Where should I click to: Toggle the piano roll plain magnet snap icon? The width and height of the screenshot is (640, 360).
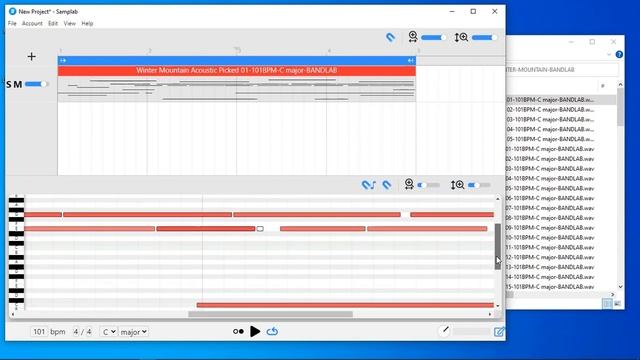(387, 185)
